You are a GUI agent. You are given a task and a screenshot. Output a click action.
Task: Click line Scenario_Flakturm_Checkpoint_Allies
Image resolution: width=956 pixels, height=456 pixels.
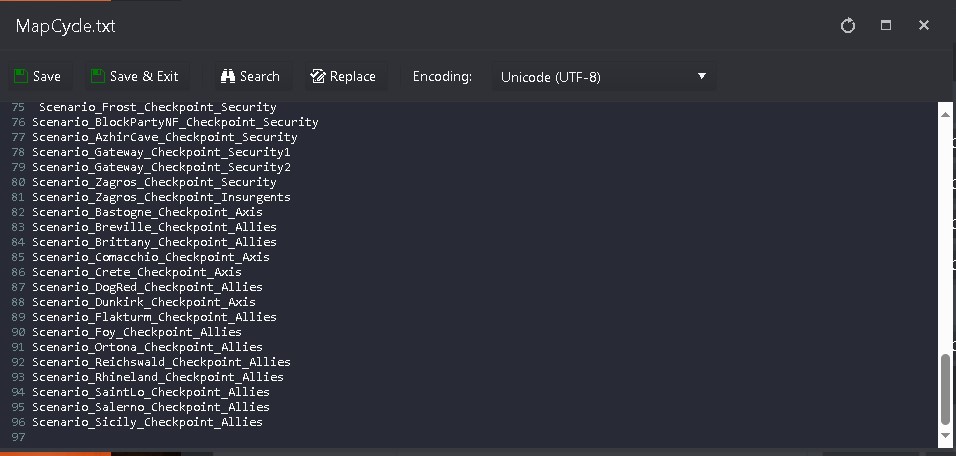click(154, 317)
